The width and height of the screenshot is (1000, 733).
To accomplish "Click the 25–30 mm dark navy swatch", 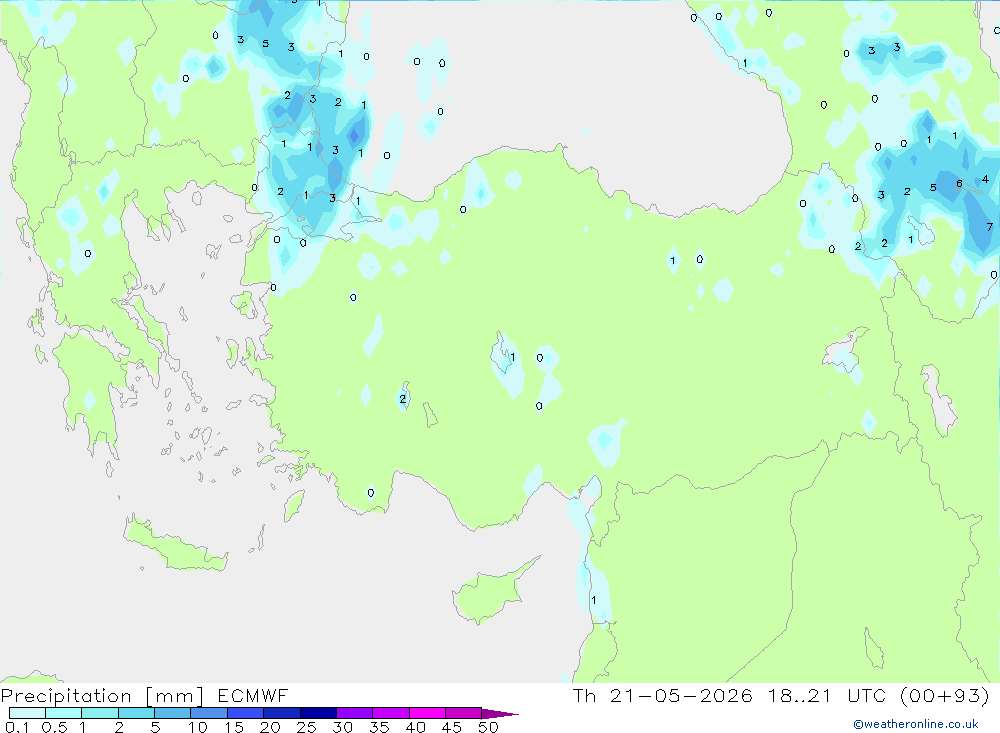I will click(318, 713).
